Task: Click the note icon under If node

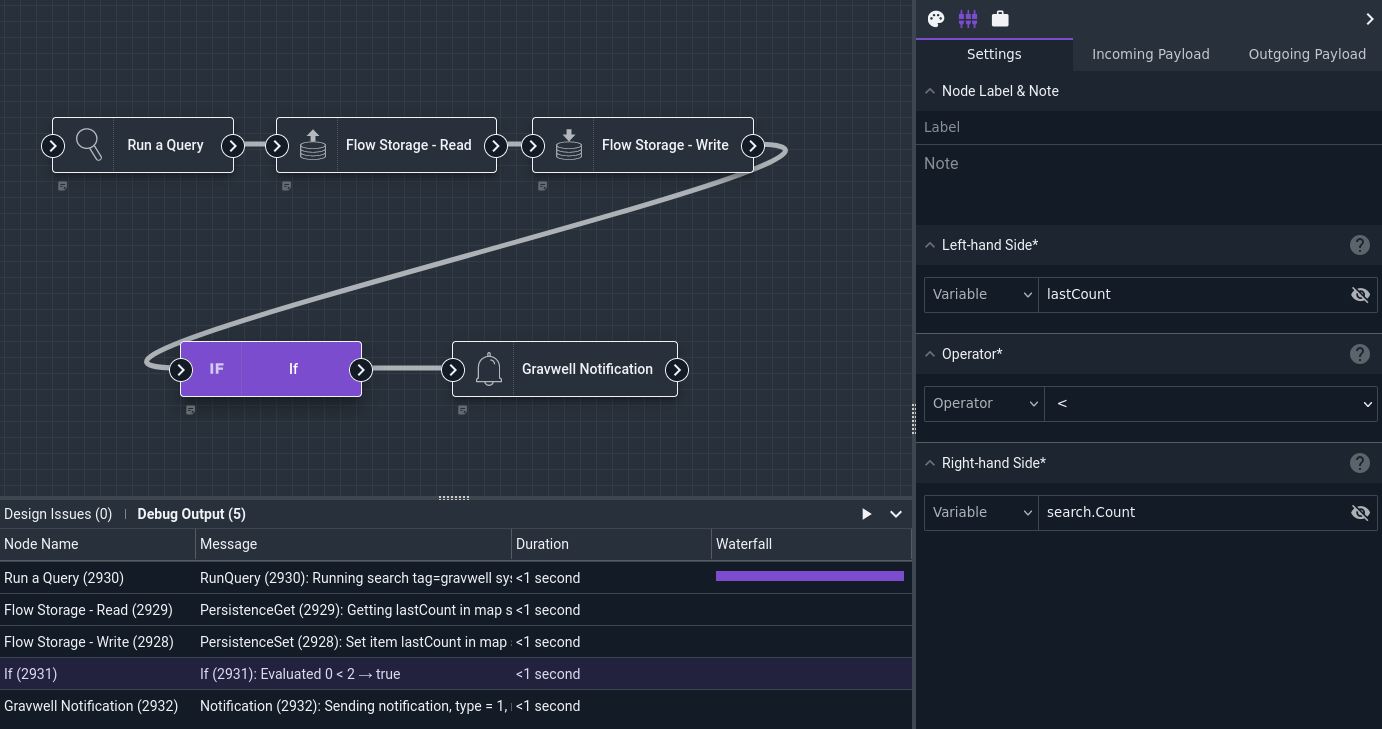Action: pos(190,410)
